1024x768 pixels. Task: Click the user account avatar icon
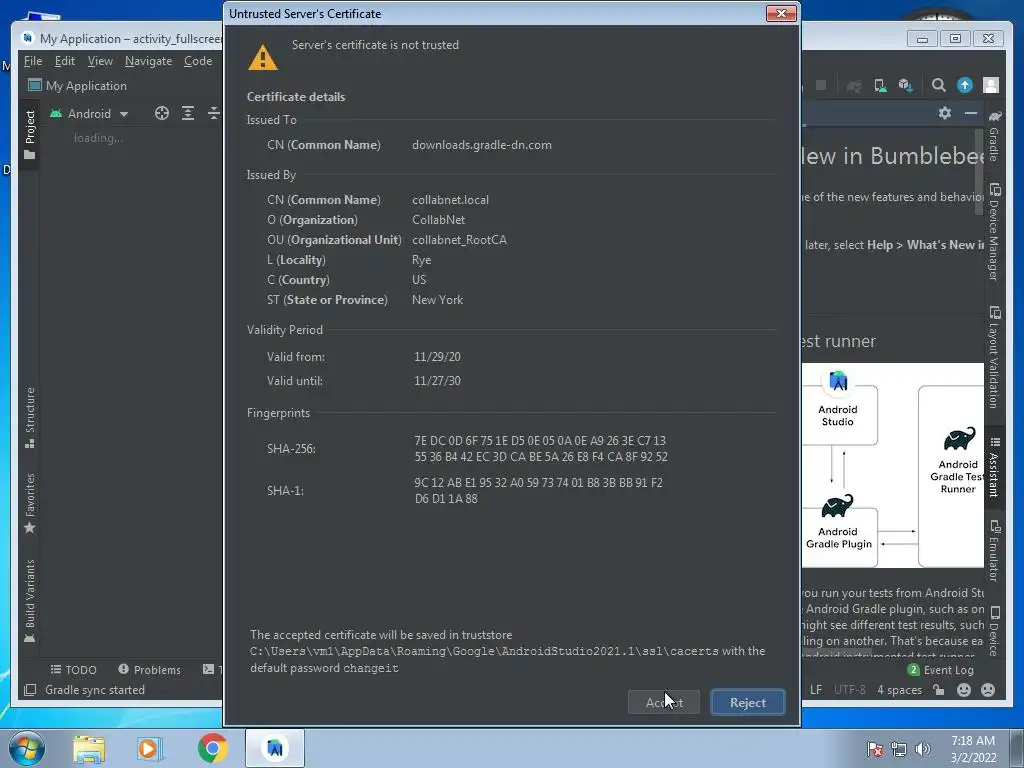(991, 85)
